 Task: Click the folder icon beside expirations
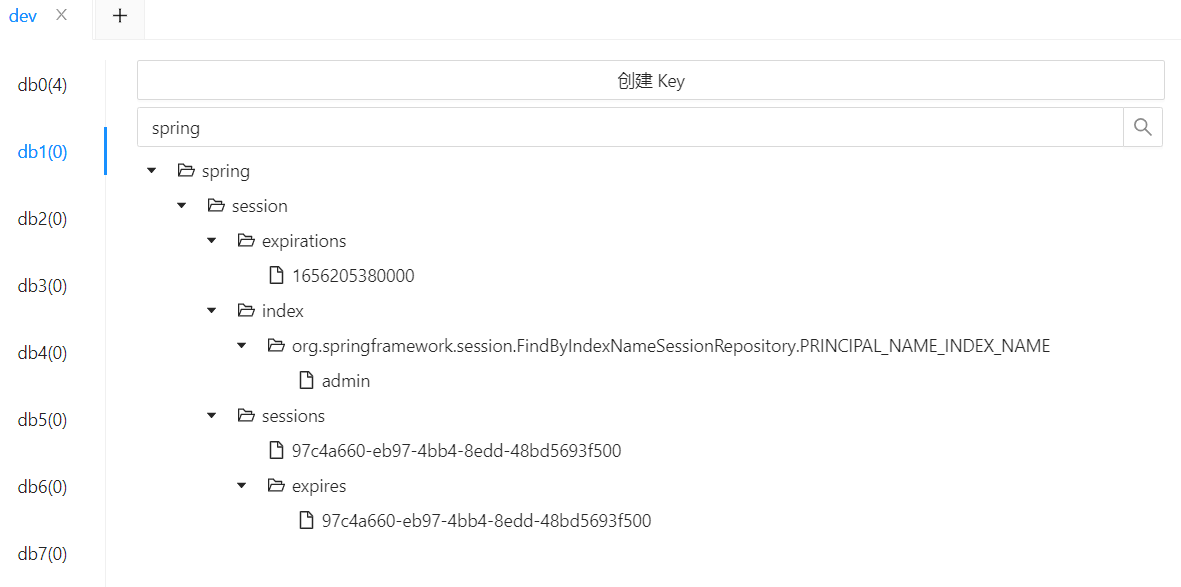246,241
